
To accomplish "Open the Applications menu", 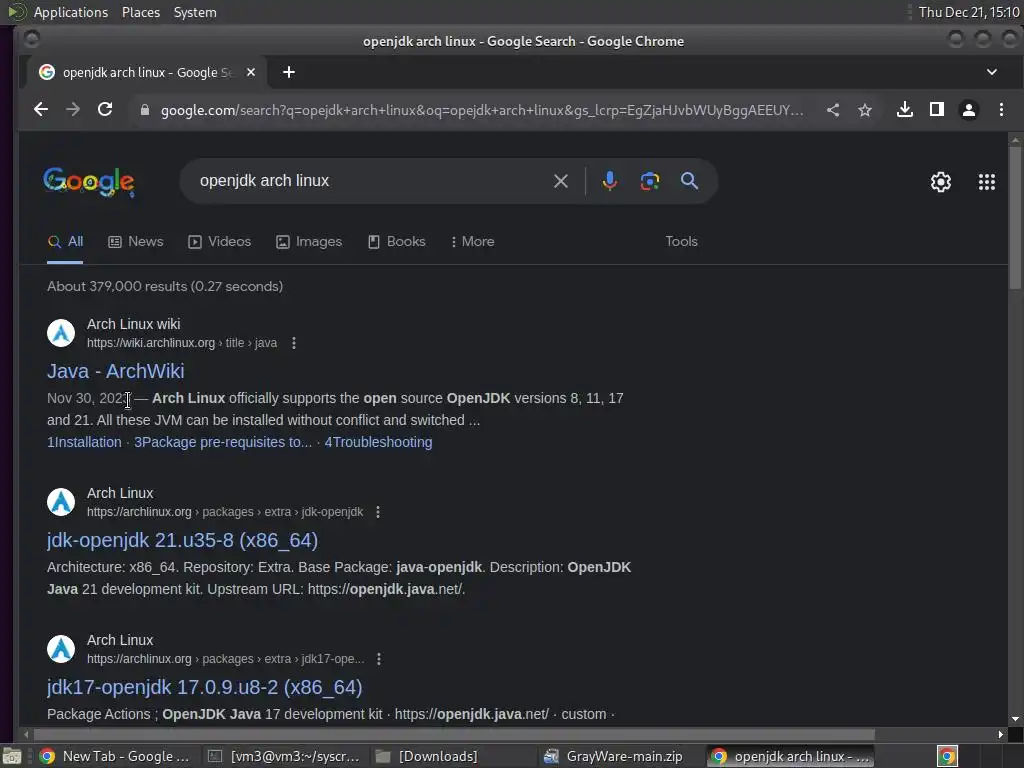I will tap(71, 12).
